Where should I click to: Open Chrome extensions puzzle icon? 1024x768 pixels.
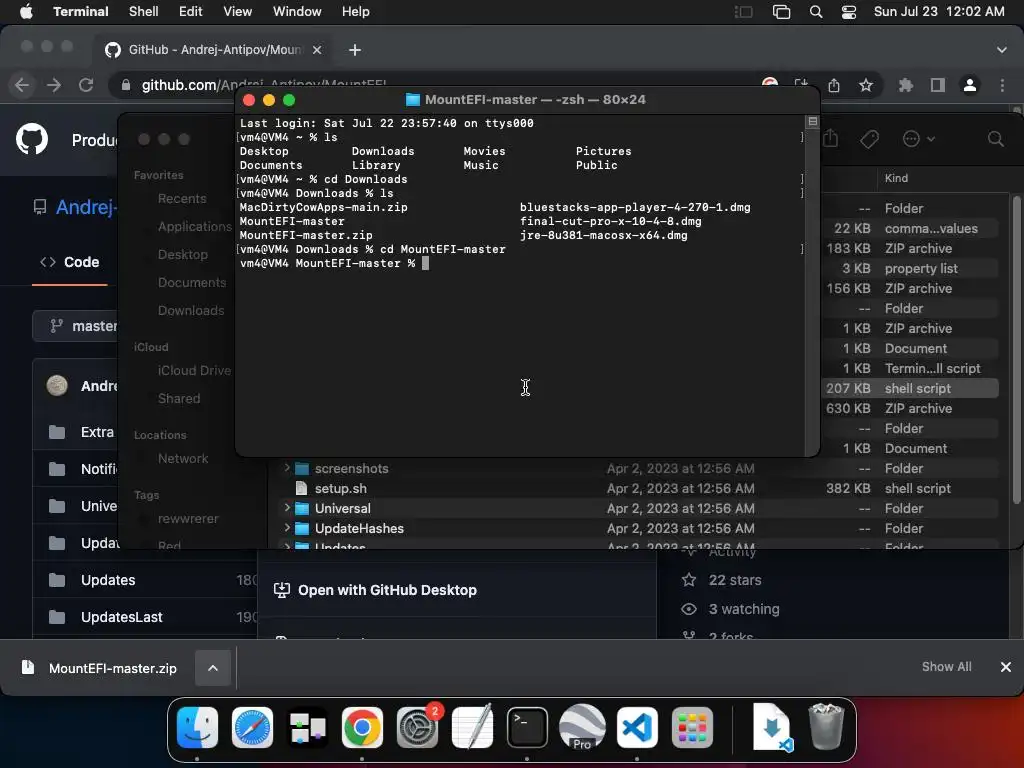click(x=906, y=85)
